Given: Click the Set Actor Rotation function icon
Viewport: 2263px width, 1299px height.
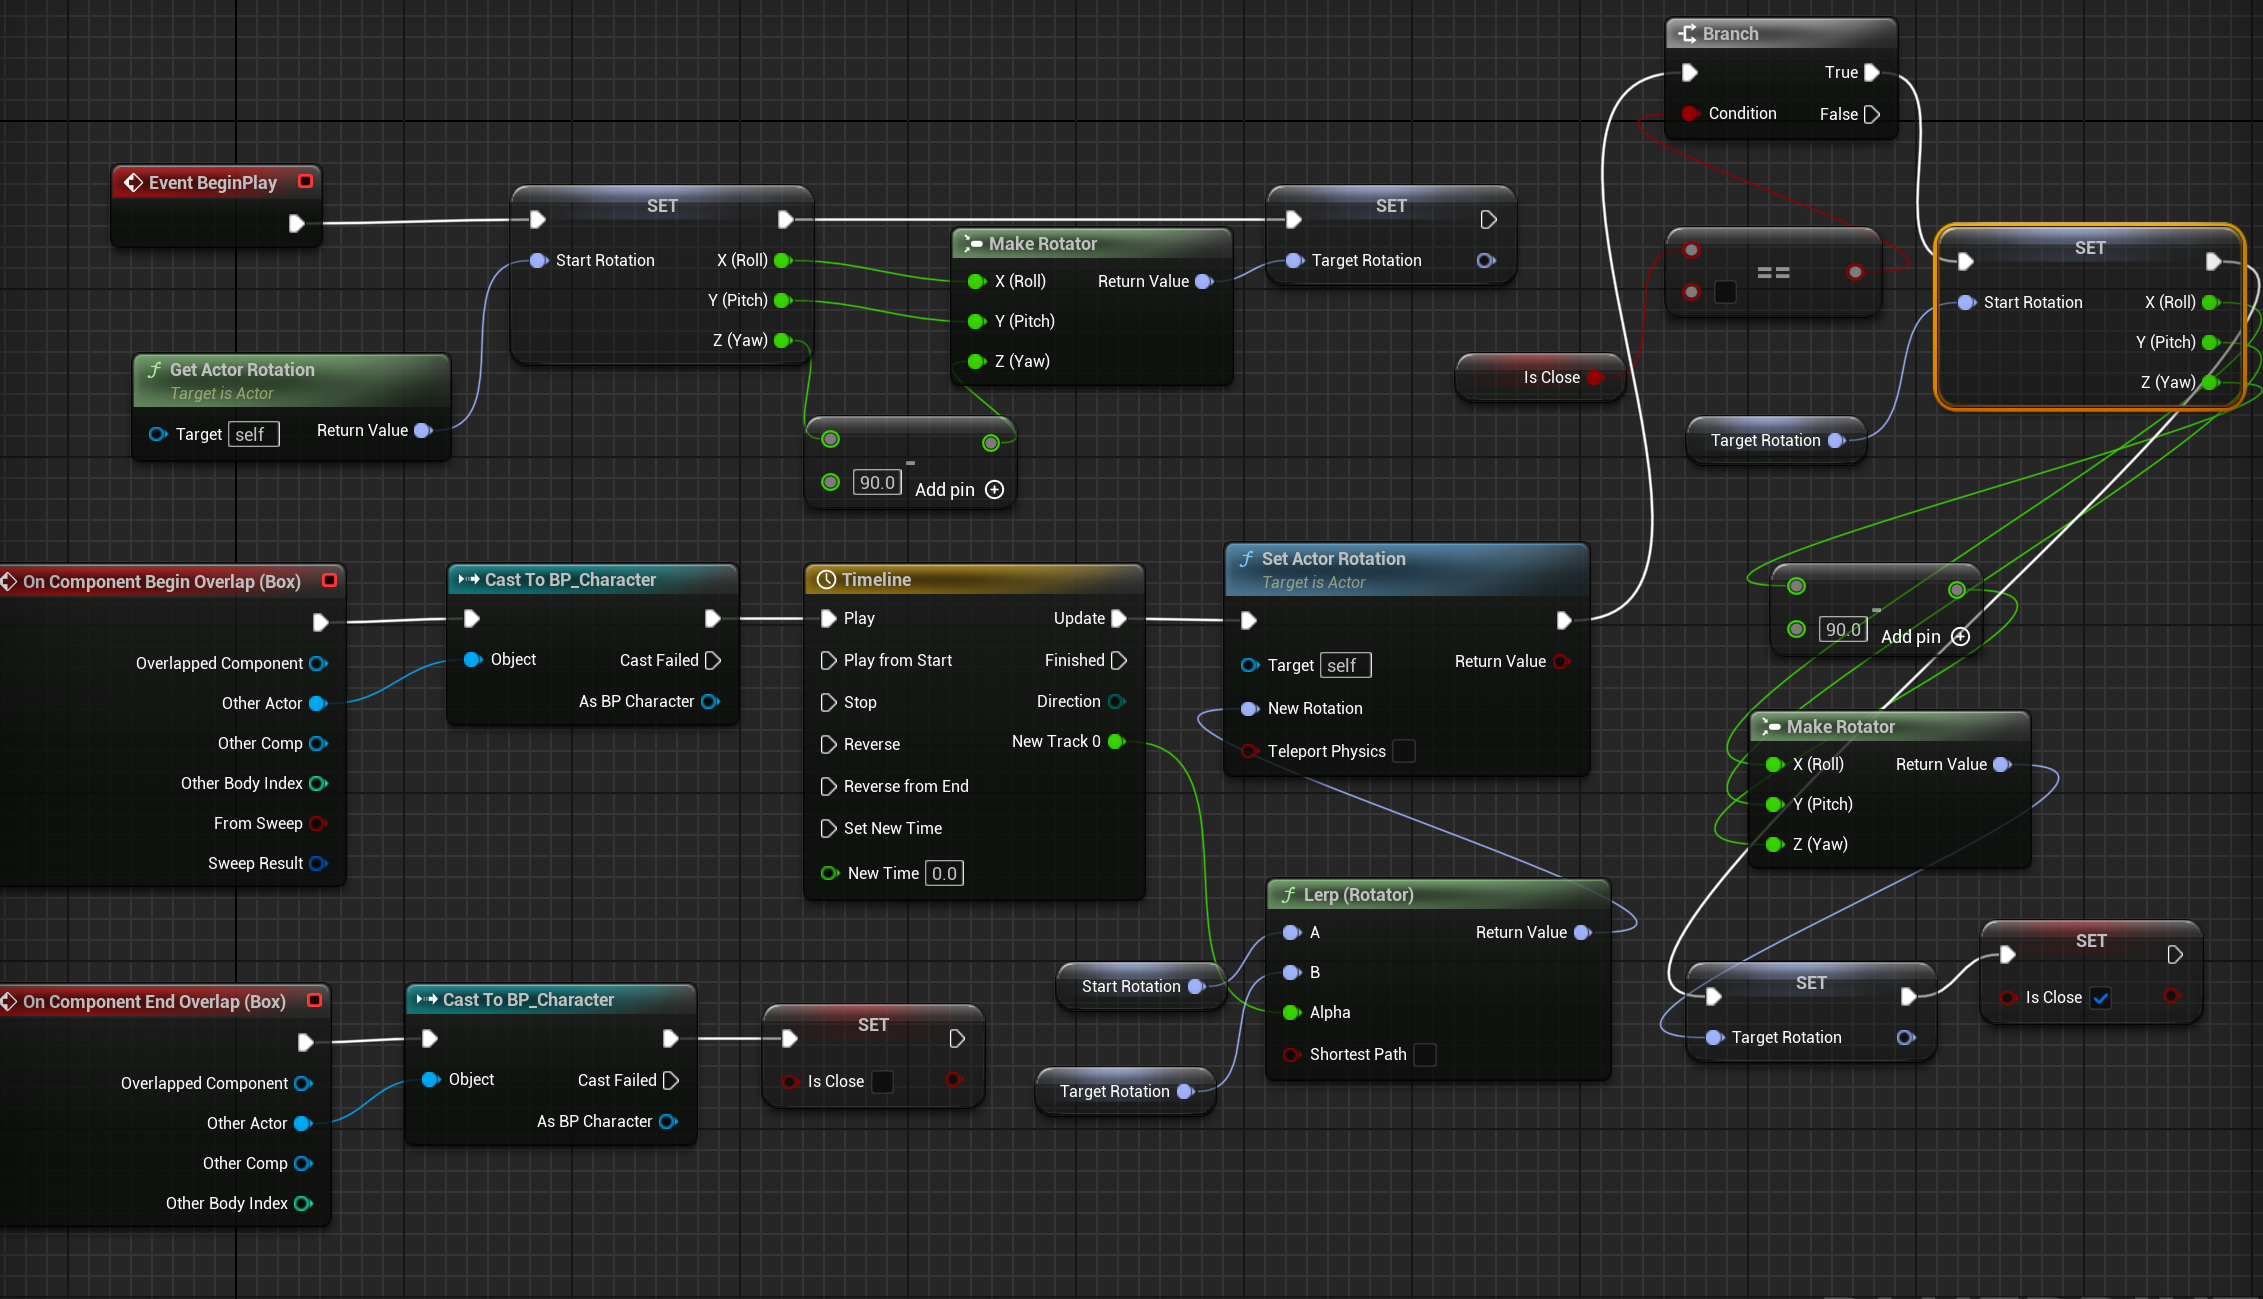Looking at the screenshot, I should point(1246,559).
